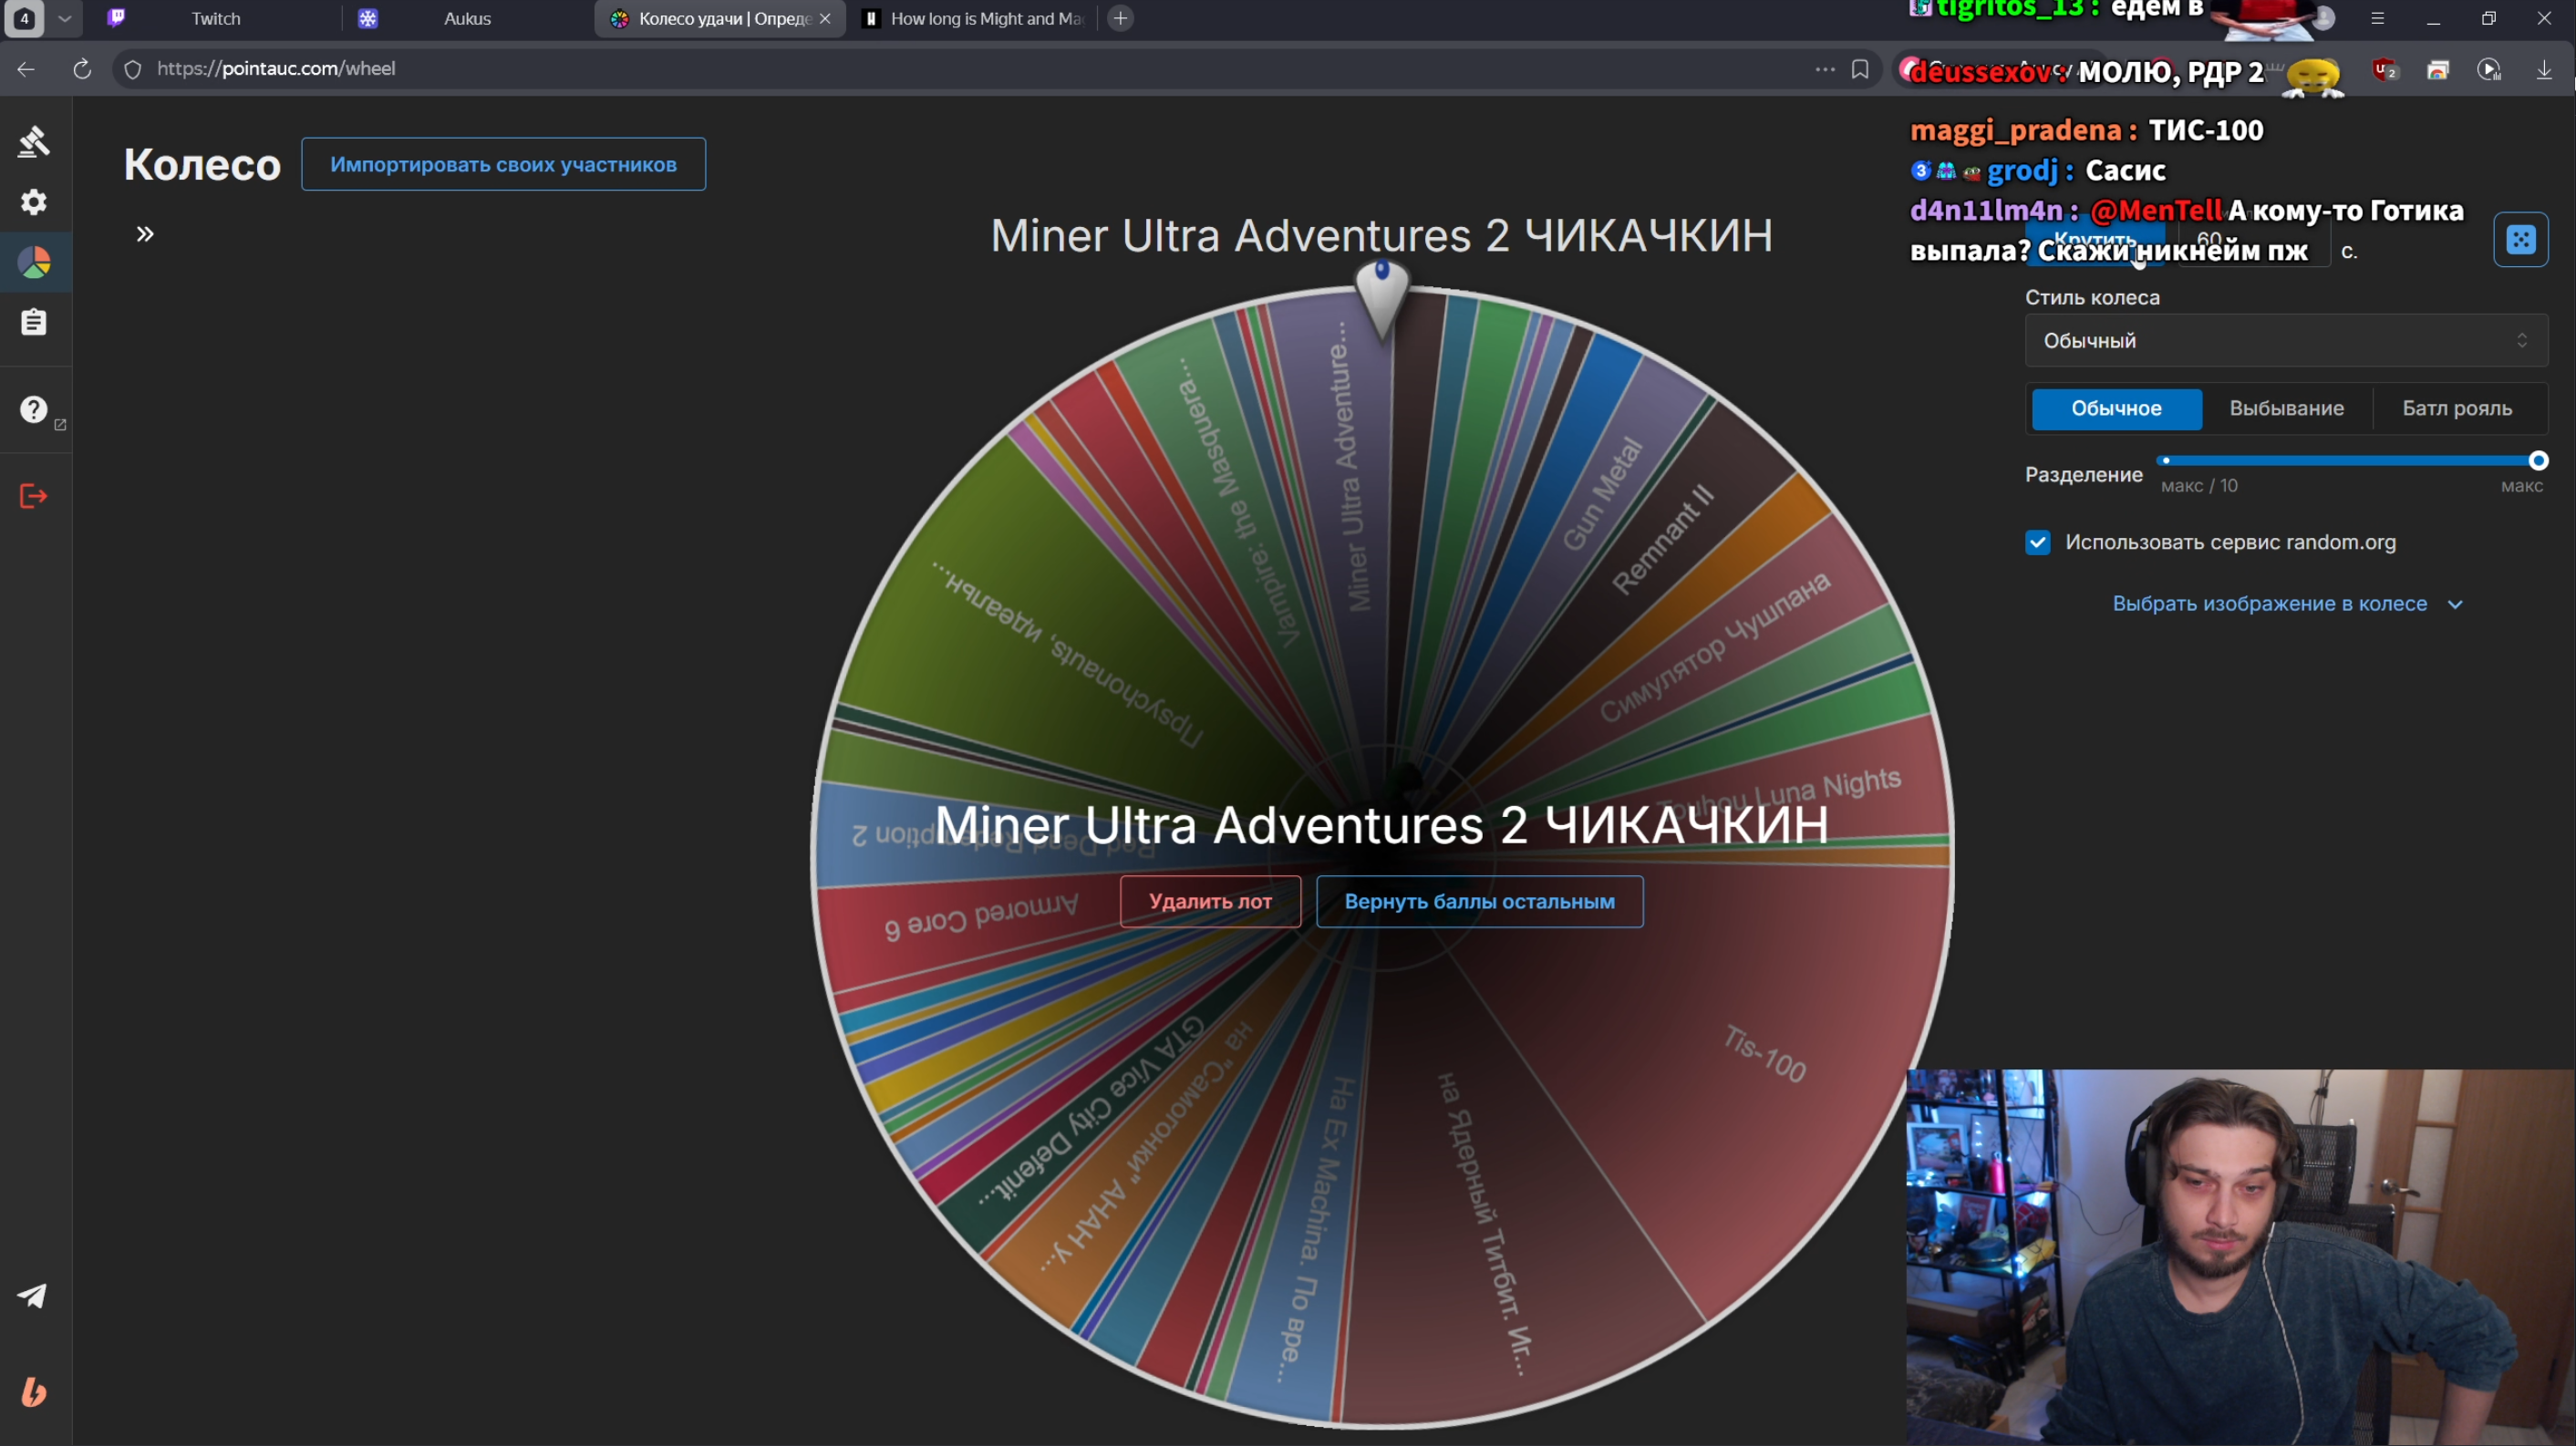Select the Выбывание wheel mode
This screenshot has width=2576, height=1446.
2286,409
